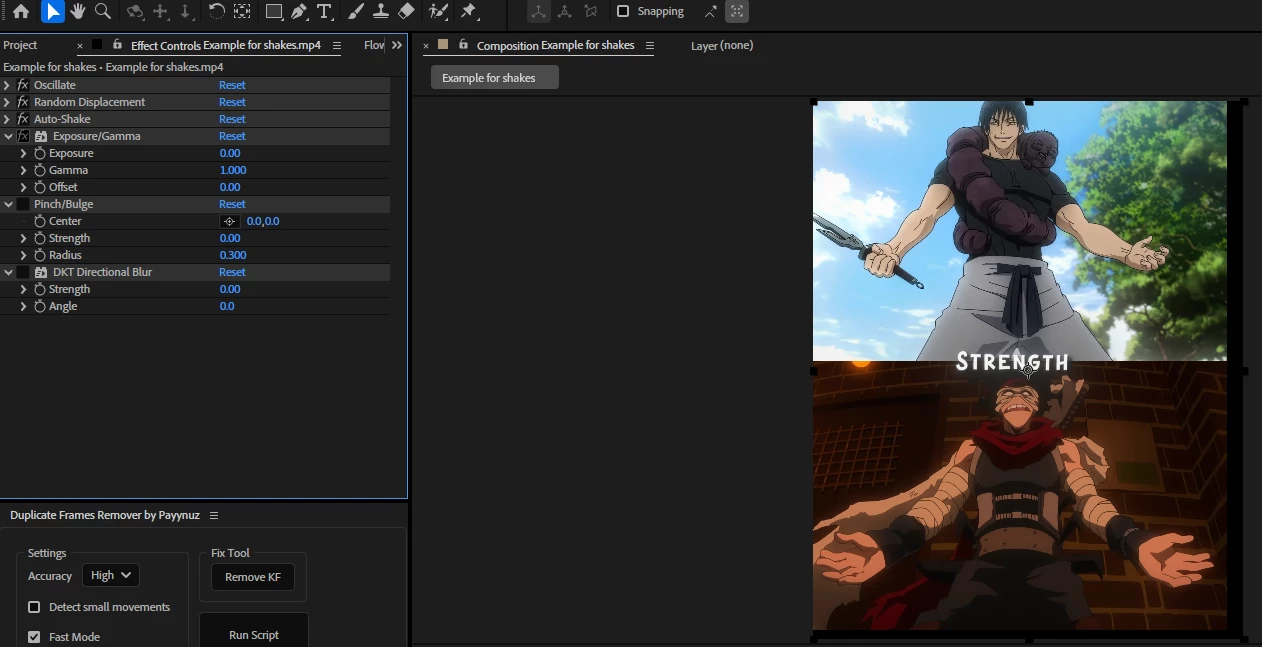Select the Pan camera tool

coord(161,12)
